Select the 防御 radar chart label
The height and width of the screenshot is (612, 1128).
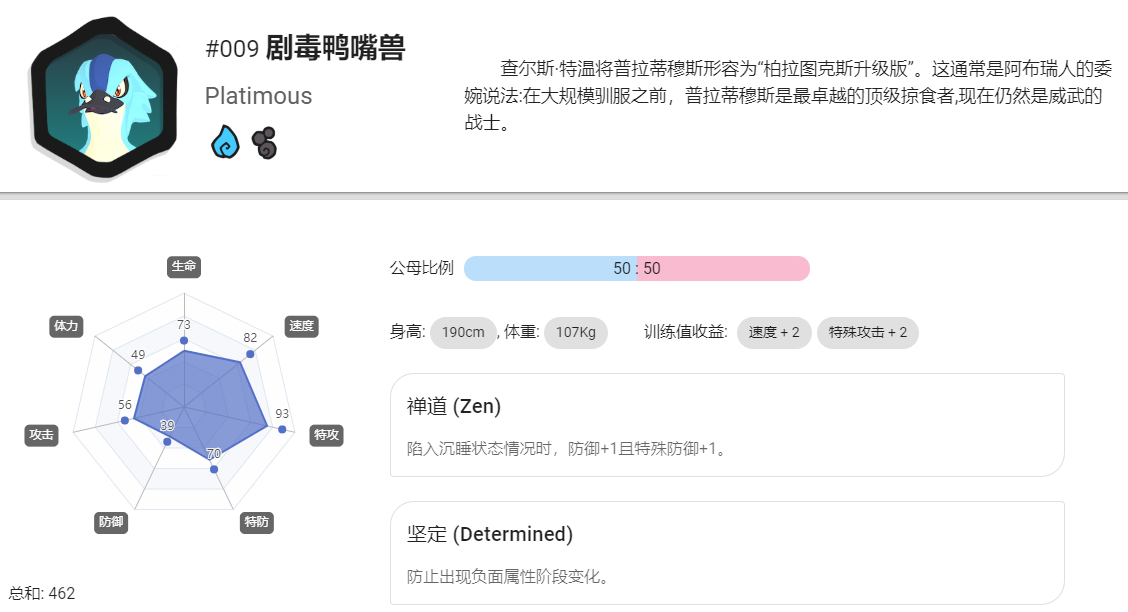[111, 522]
